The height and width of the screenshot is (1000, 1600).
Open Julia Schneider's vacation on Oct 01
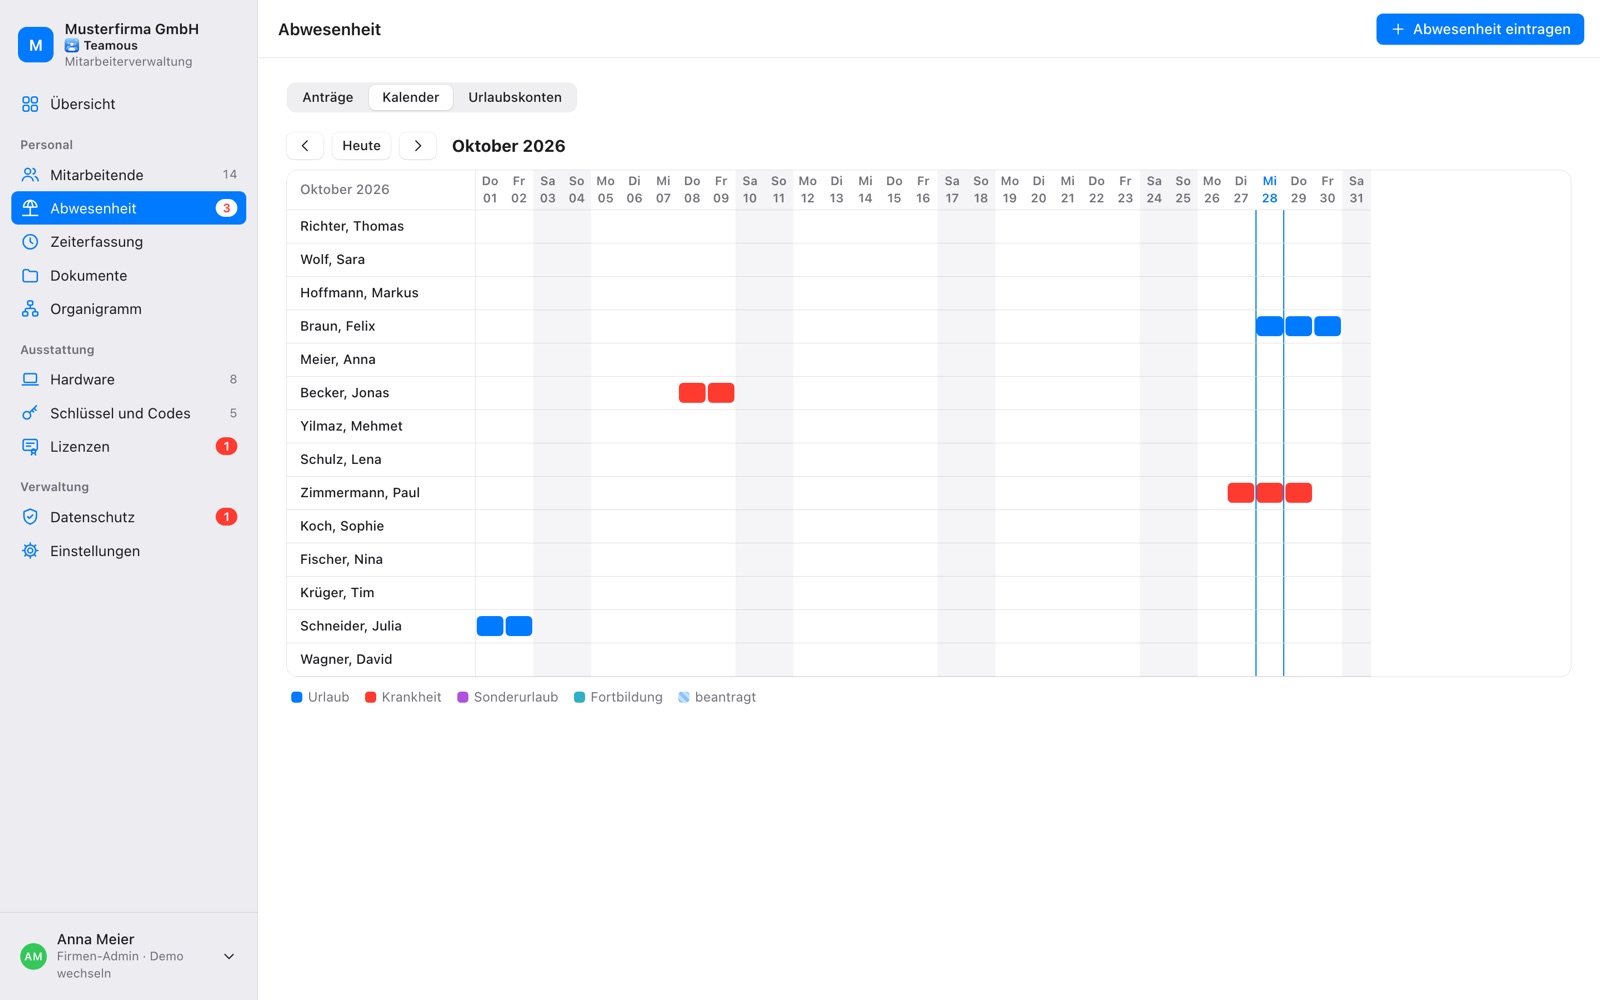tap(490, 626)
